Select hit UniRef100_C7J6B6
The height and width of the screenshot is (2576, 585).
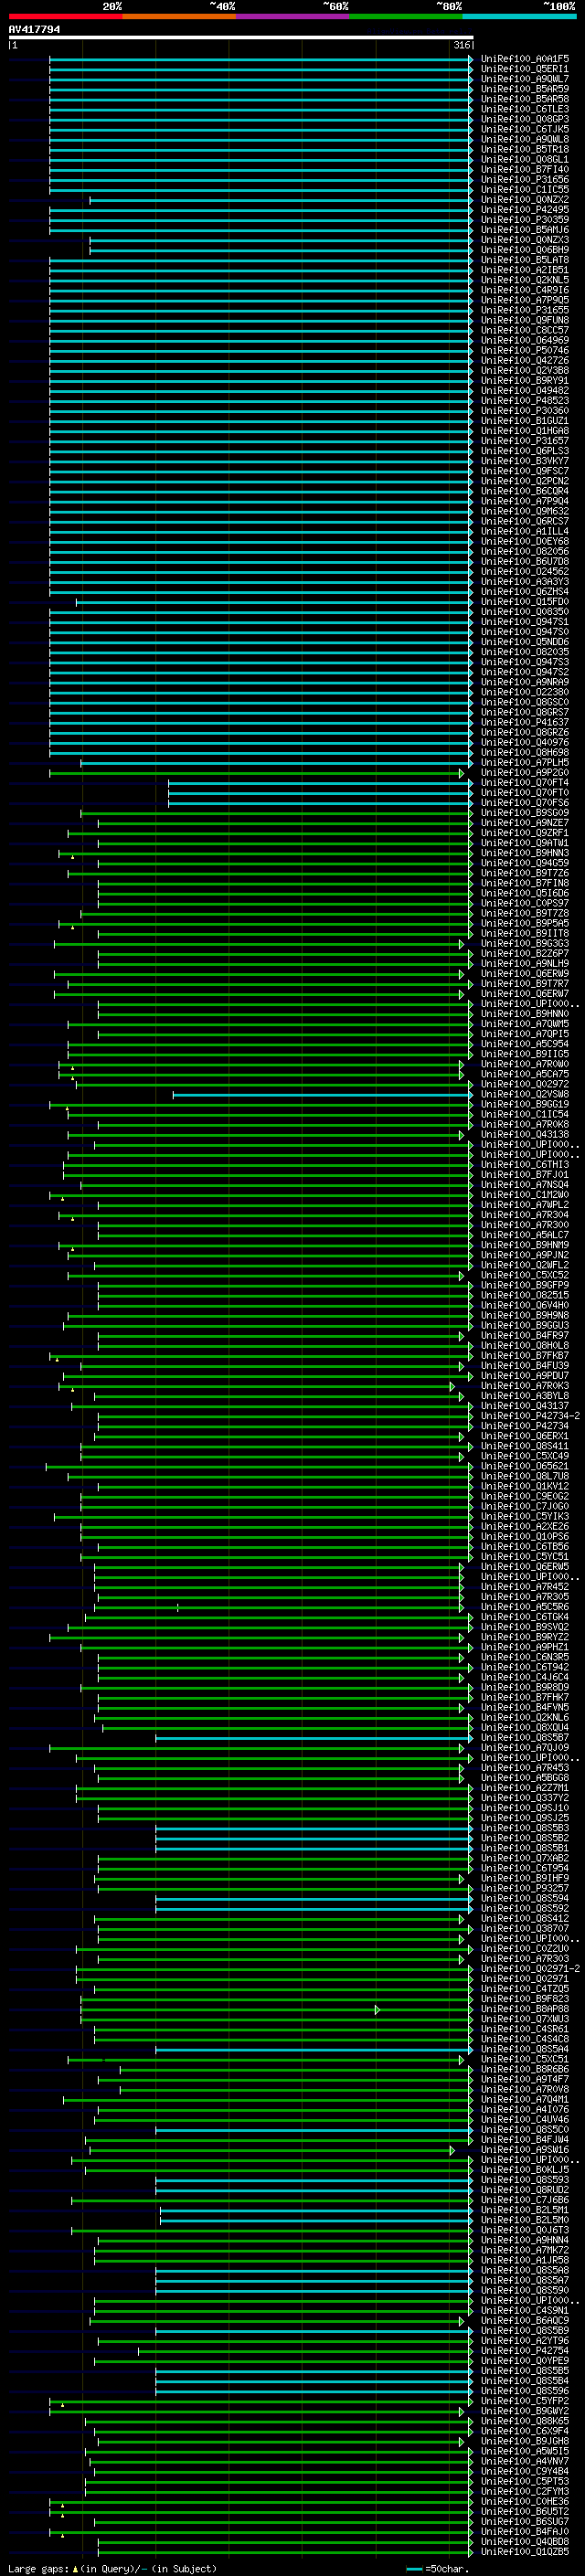pyautogui.click(x=525, y=2201)
